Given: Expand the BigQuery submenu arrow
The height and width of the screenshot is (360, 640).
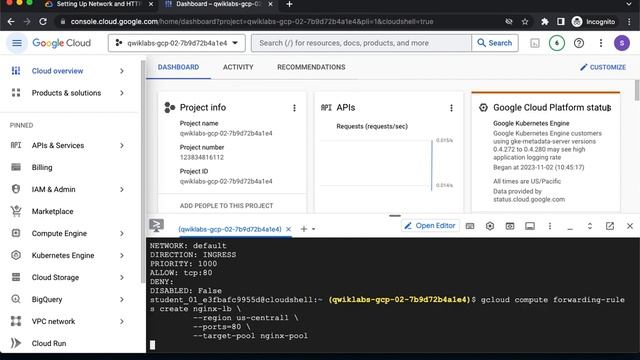Looking at the screenshot, I should pyautogui.click(x=122, y=300).
